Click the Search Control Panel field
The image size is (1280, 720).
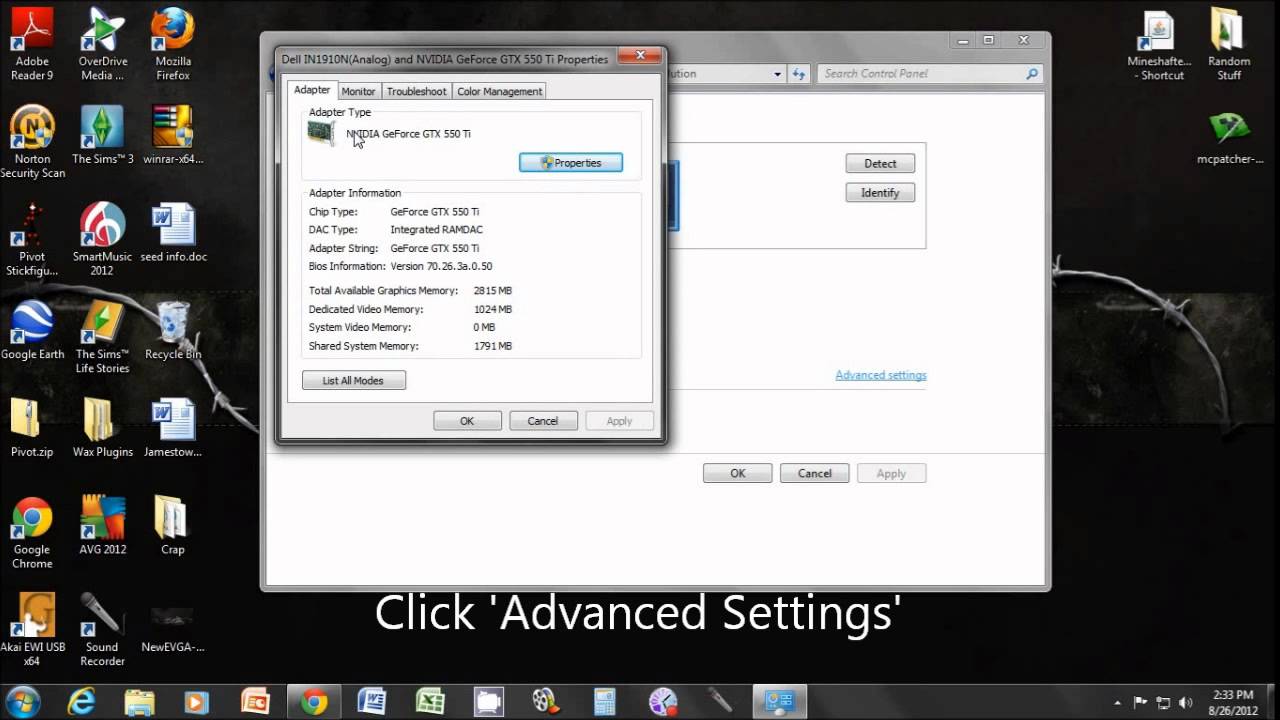point(930,73)
